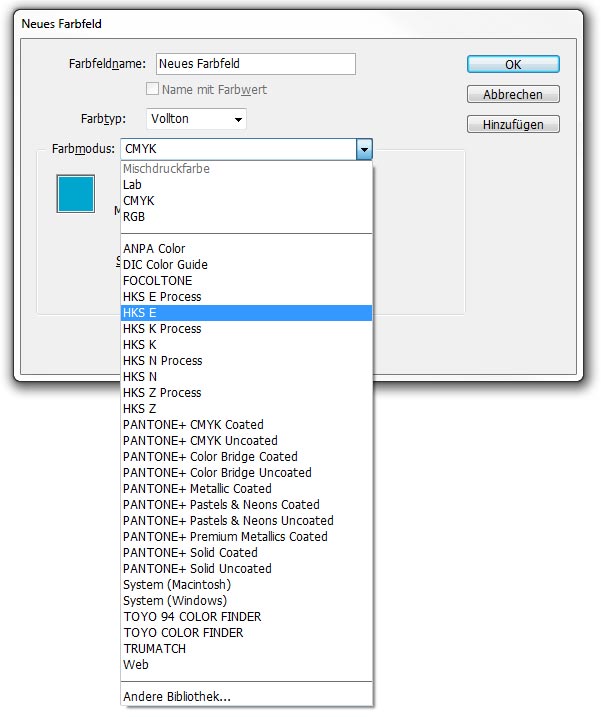Choose System (Macintosh) library
Screen dimensions: 605x717
tap(246, 585)
